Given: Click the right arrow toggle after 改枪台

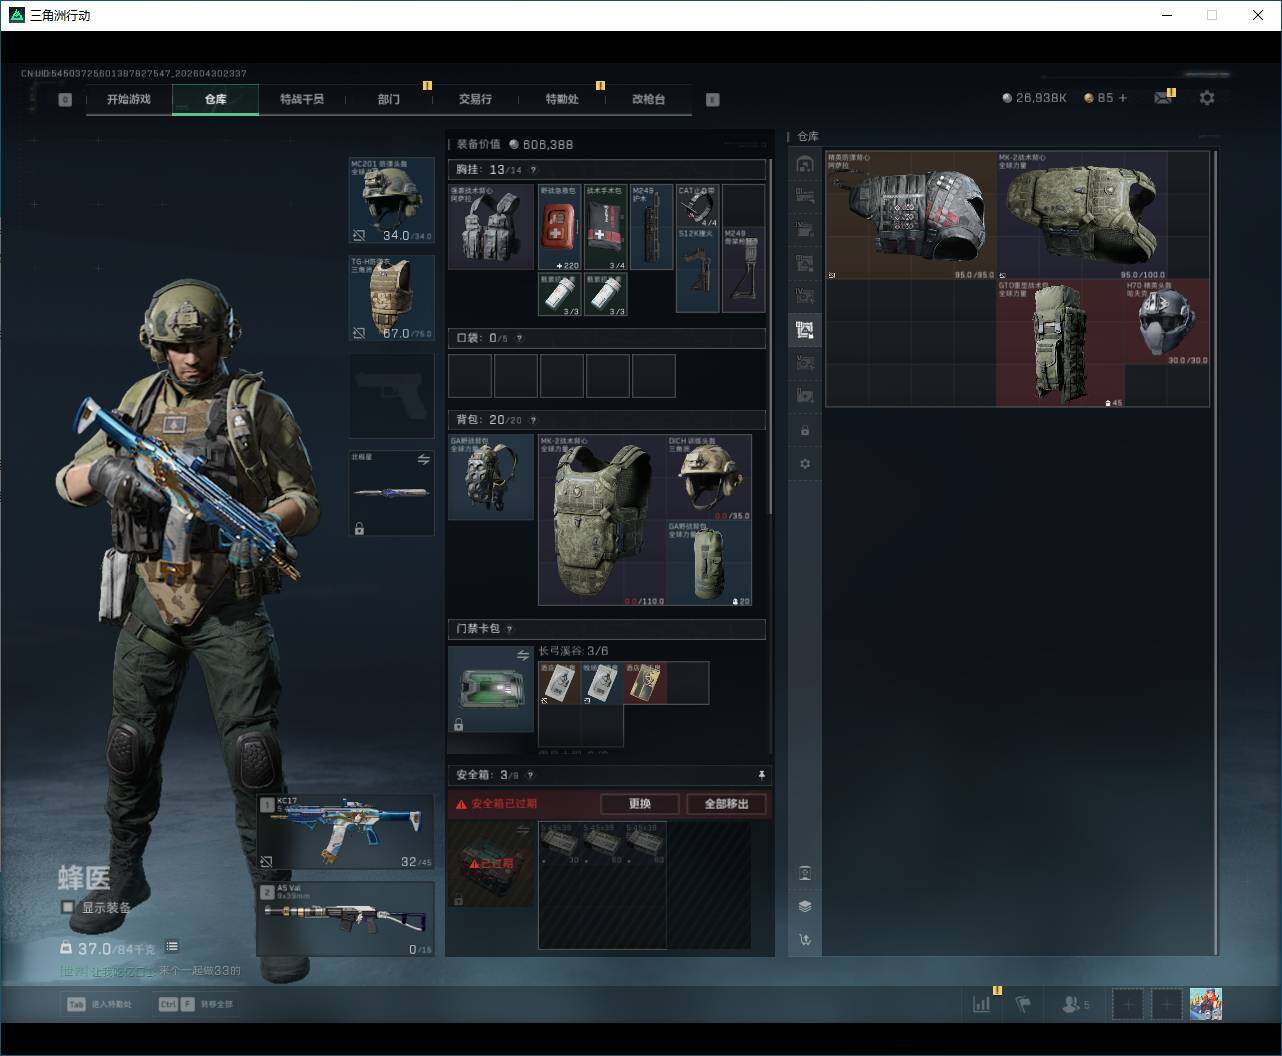Looking at the screenshot, I should tap(712, 99).
